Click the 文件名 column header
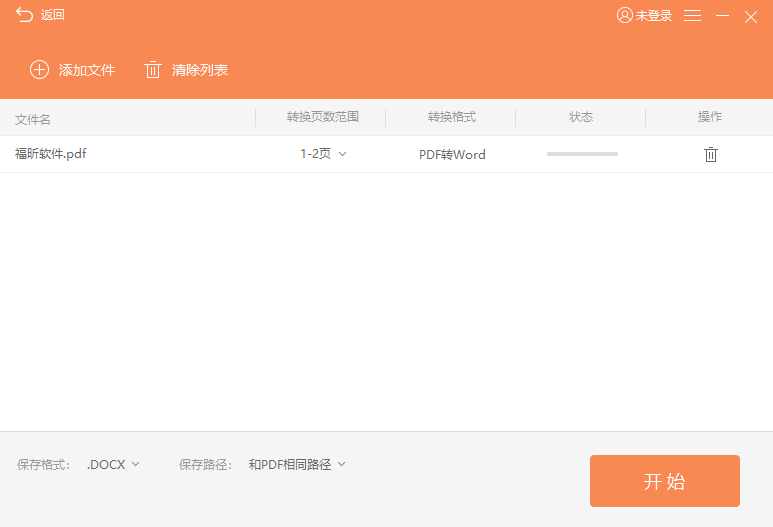Viewport: 773px width, 527px height. 33,119
